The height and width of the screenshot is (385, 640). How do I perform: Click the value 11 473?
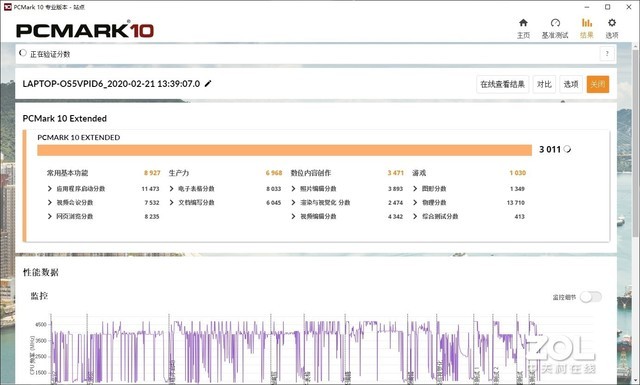[150, 189]
